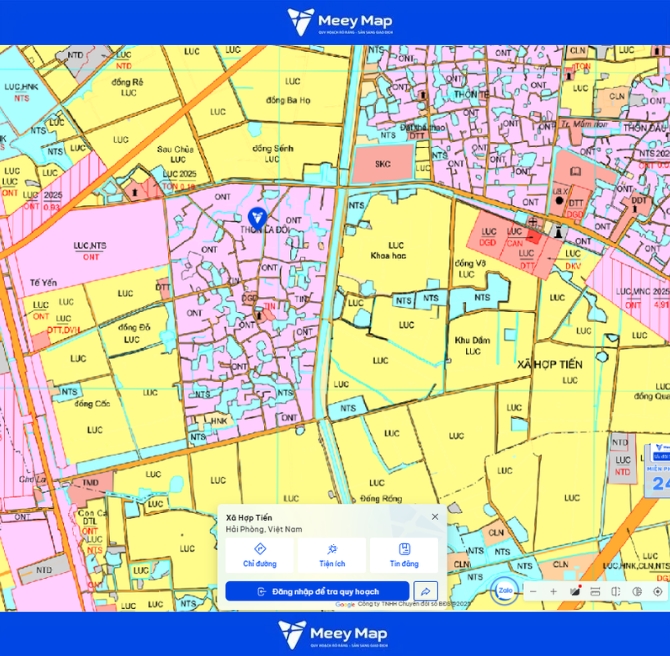This screenshot has height=656, width=670.
Task: Click the TMD commercial parcel
Action: point(90,483)
